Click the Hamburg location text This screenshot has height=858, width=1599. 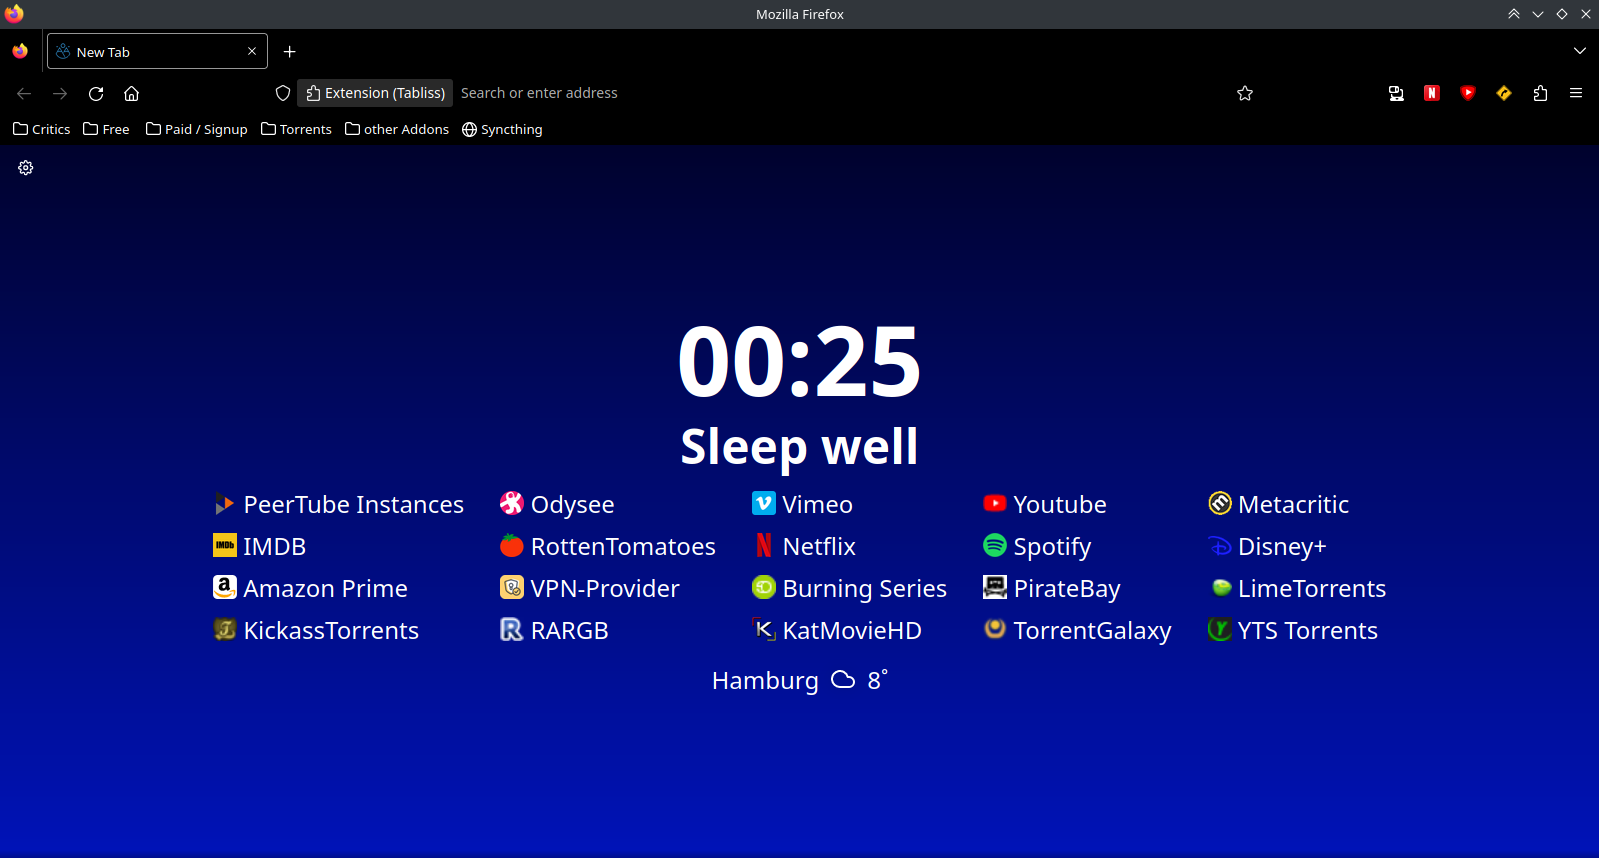[x=765, y=681]
